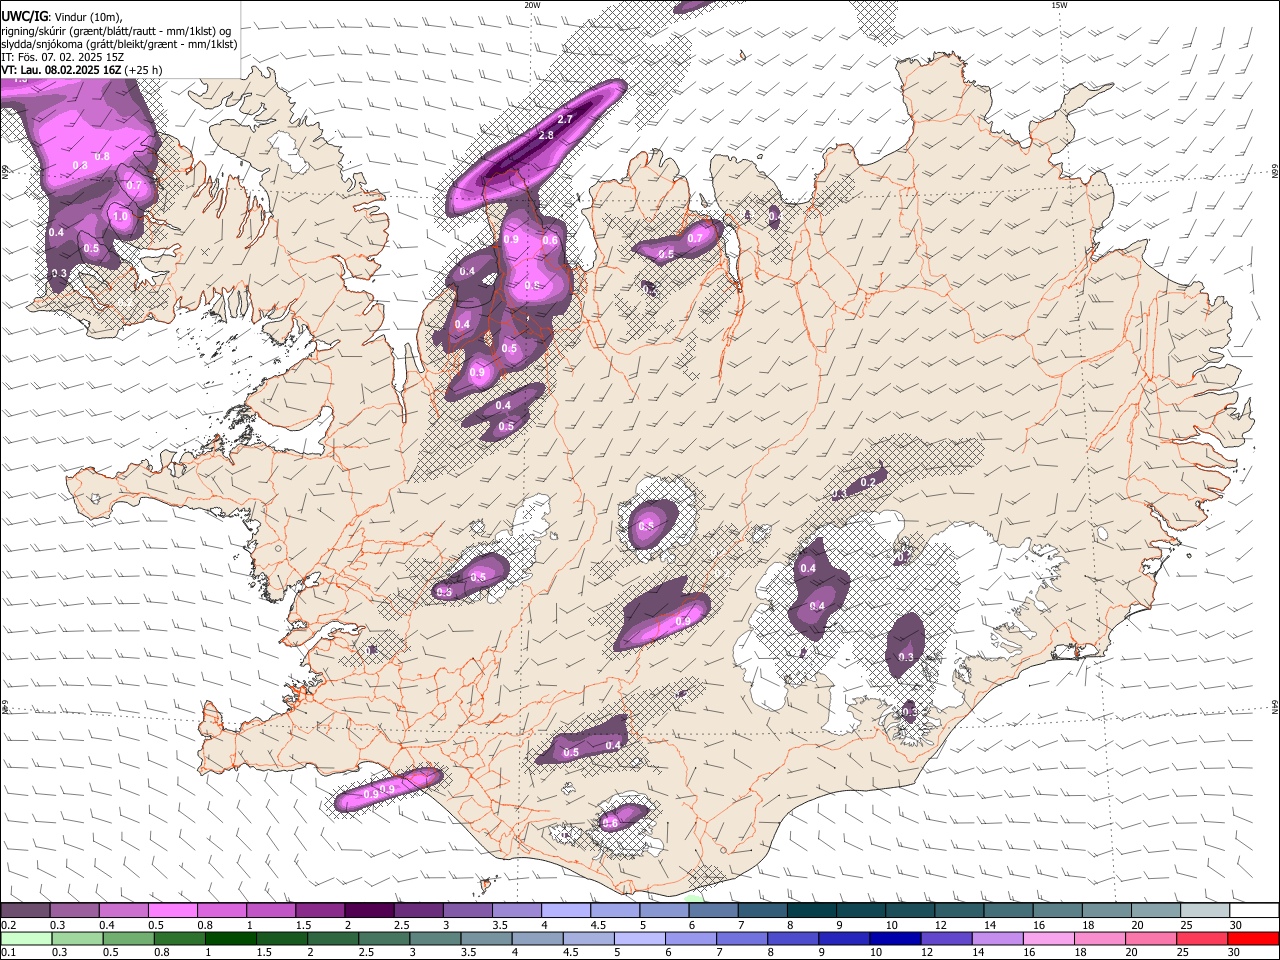Viewport: 1280px width, 960px height.
Task: Select the dark purple top-row swatch labeled 2
Action: (x=369, y=911)
